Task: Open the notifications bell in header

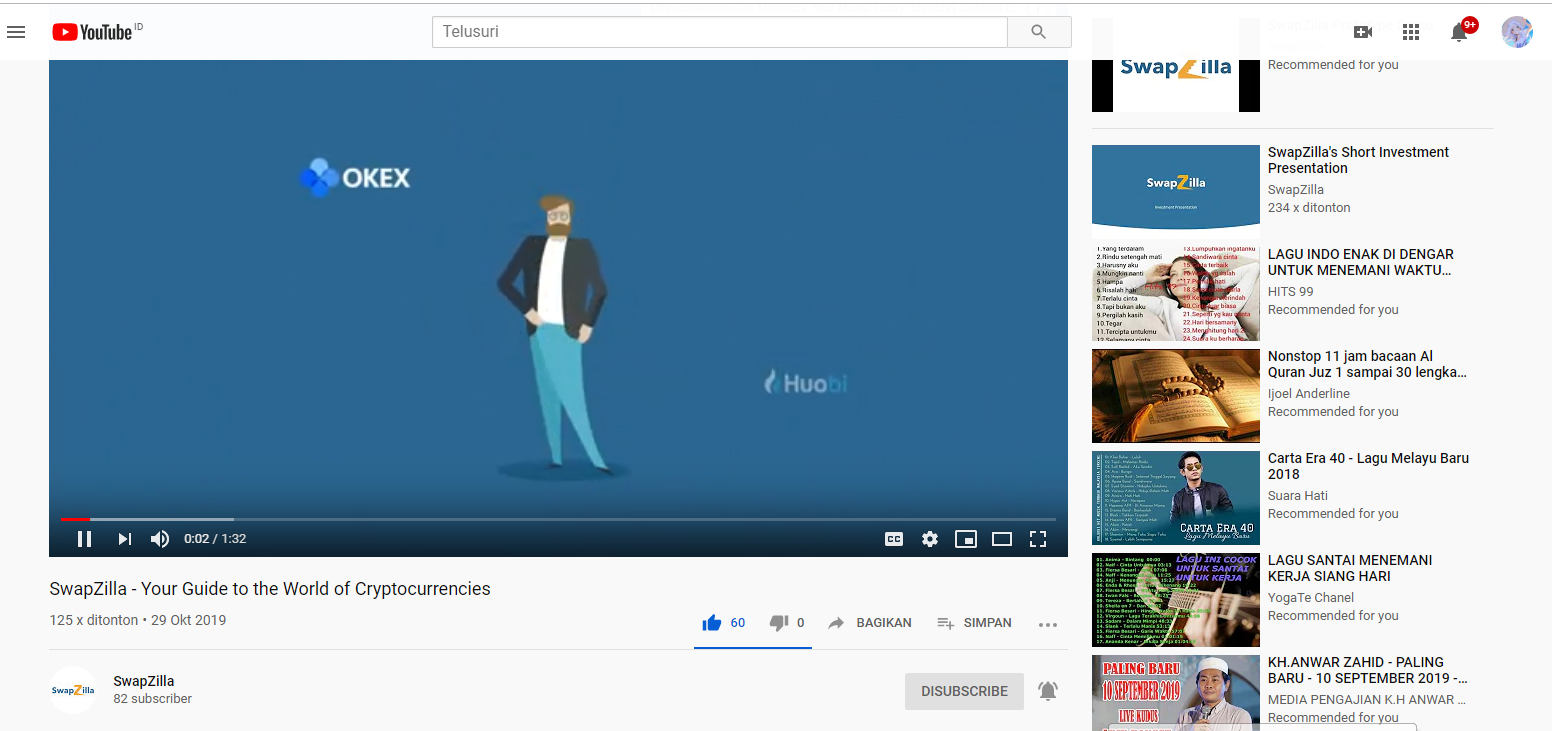Action: pyautogui.click(x=1460, y=32)
